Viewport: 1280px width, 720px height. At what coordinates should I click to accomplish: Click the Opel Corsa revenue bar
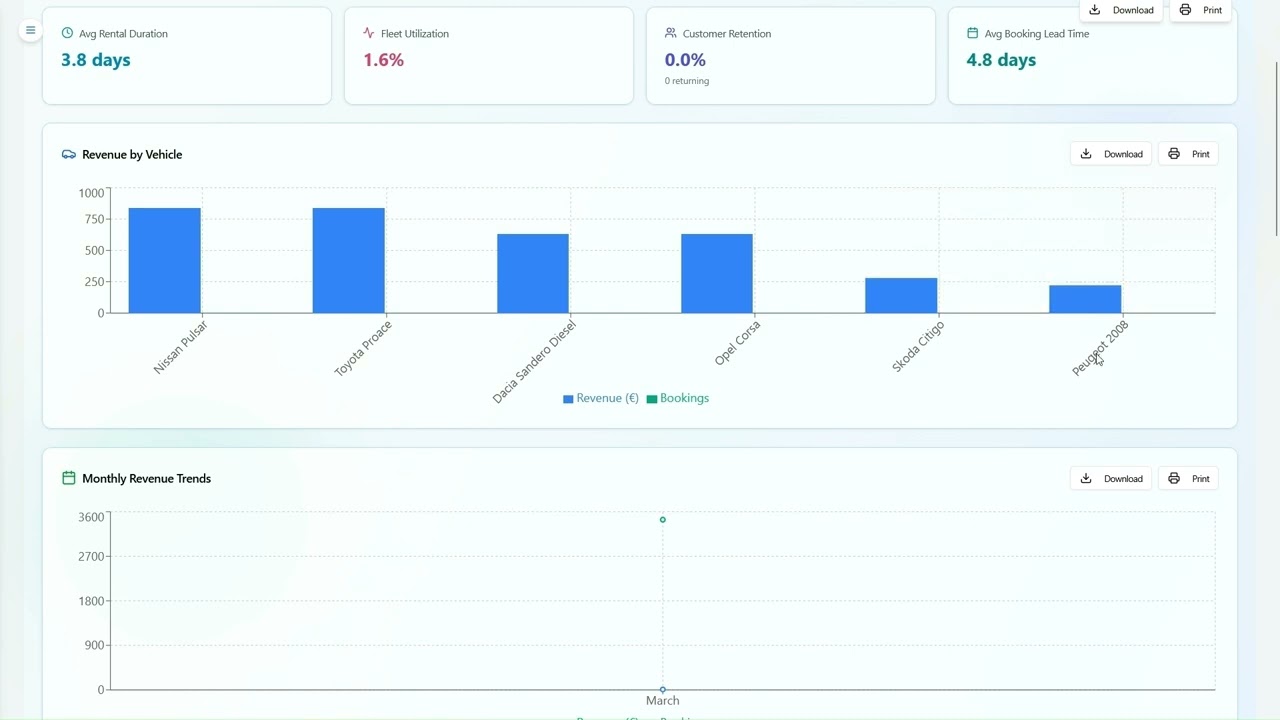pos(717,273)
